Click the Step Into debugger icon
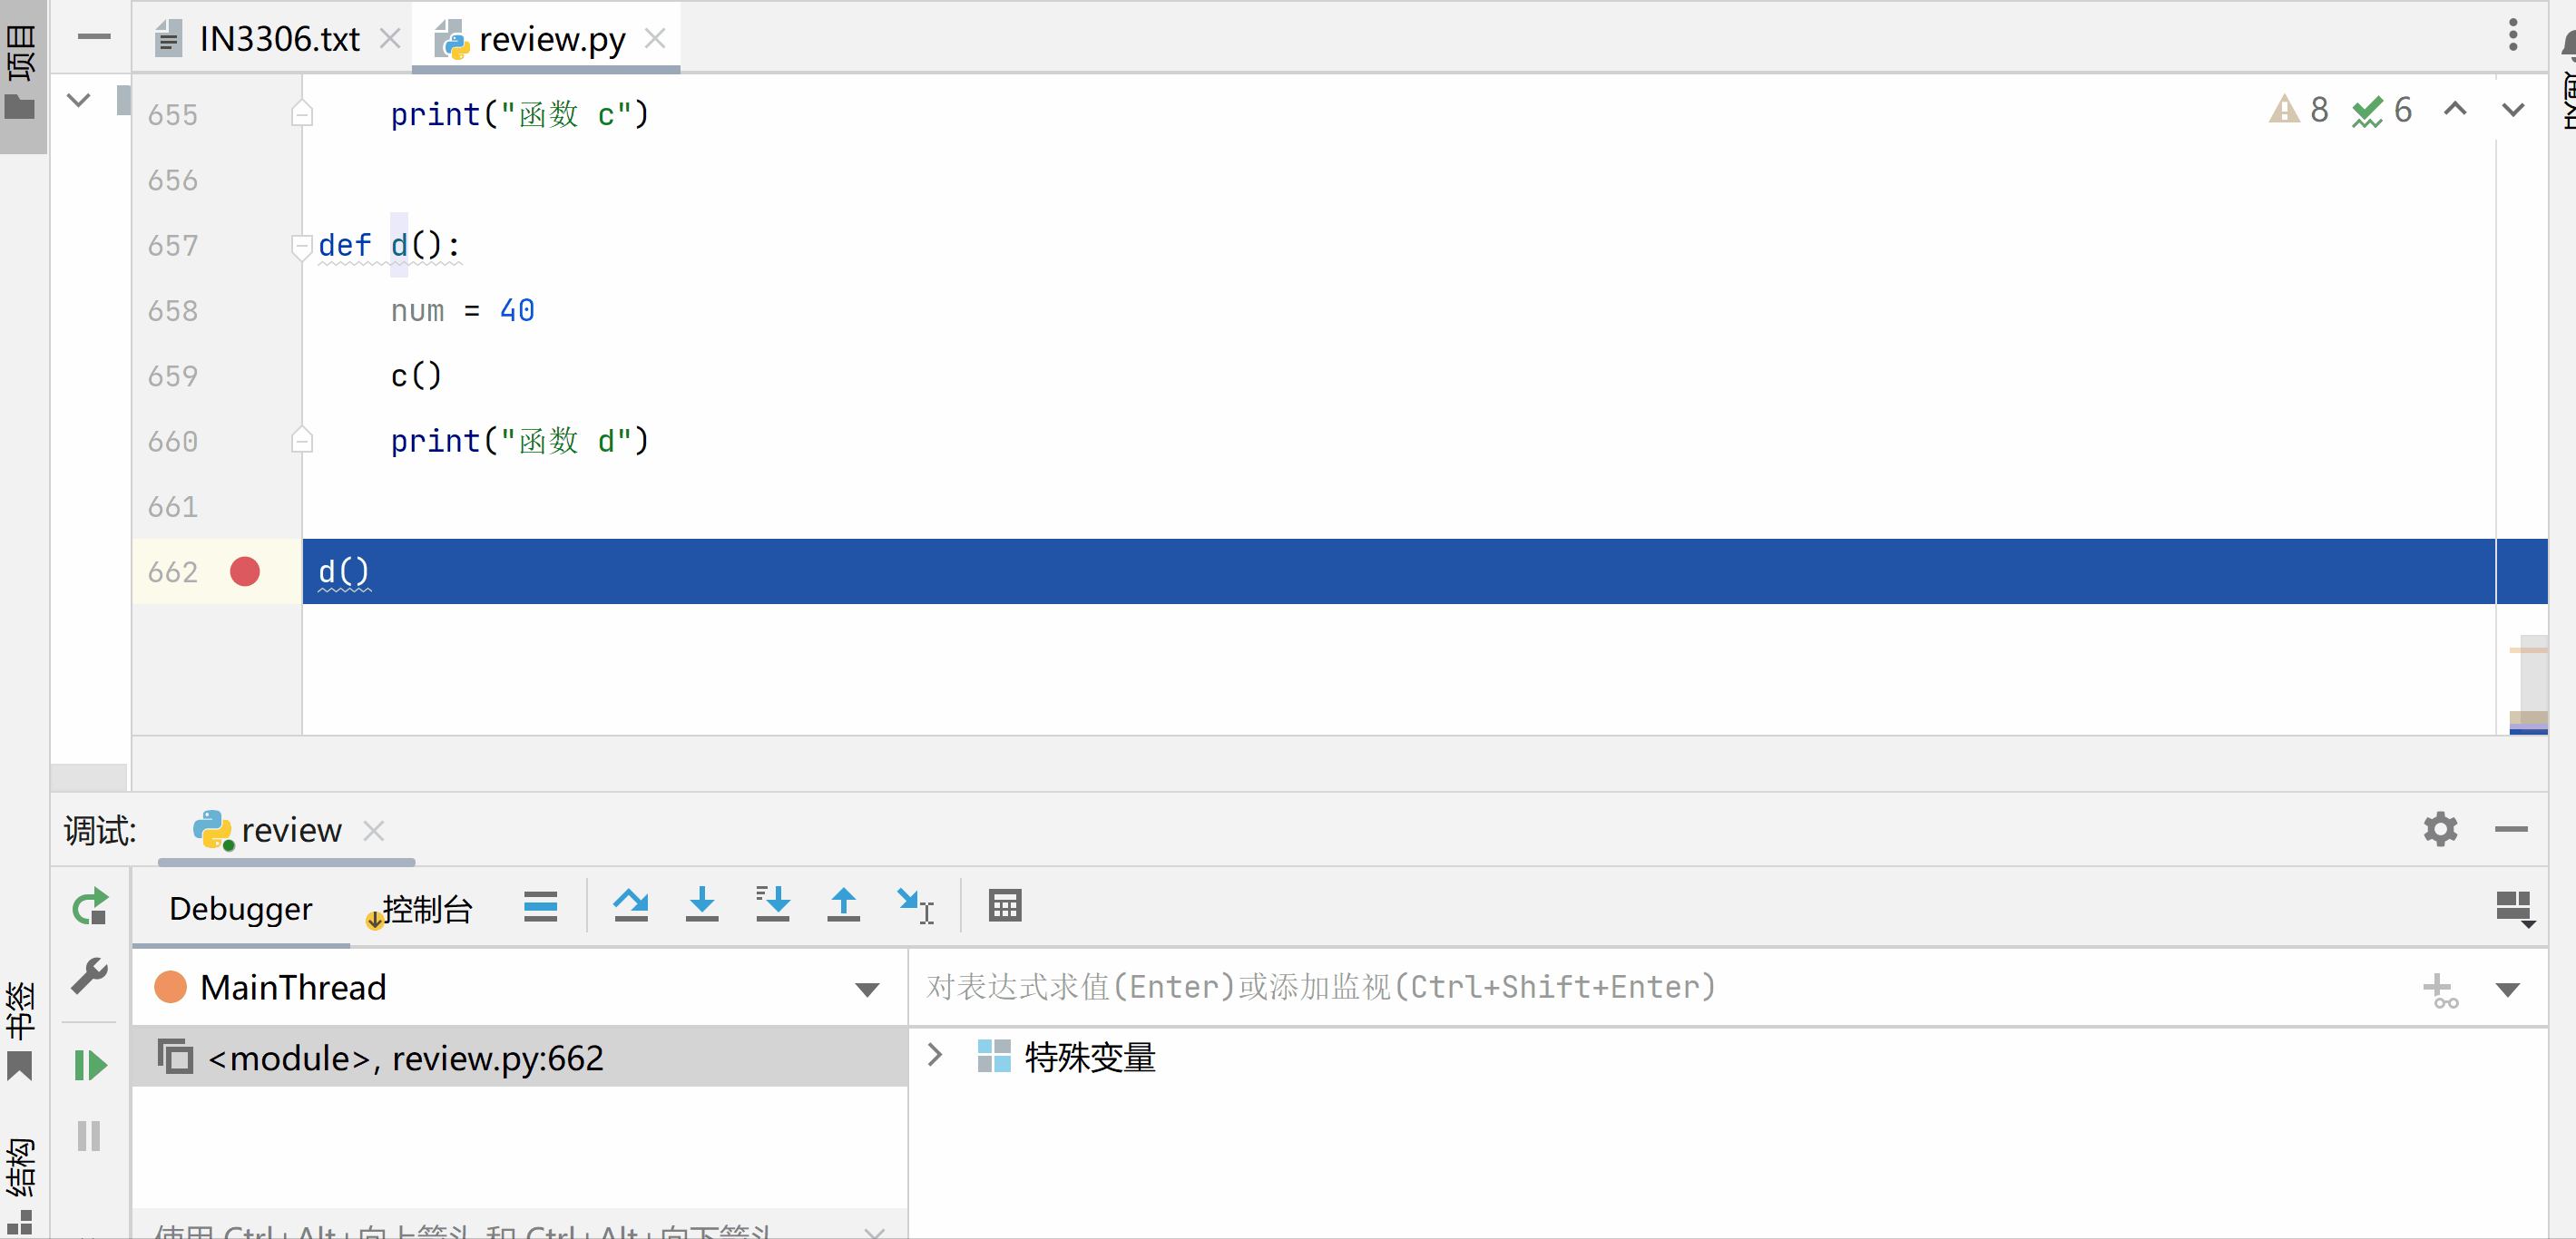2576x1239 pixels. coord(702,906)
